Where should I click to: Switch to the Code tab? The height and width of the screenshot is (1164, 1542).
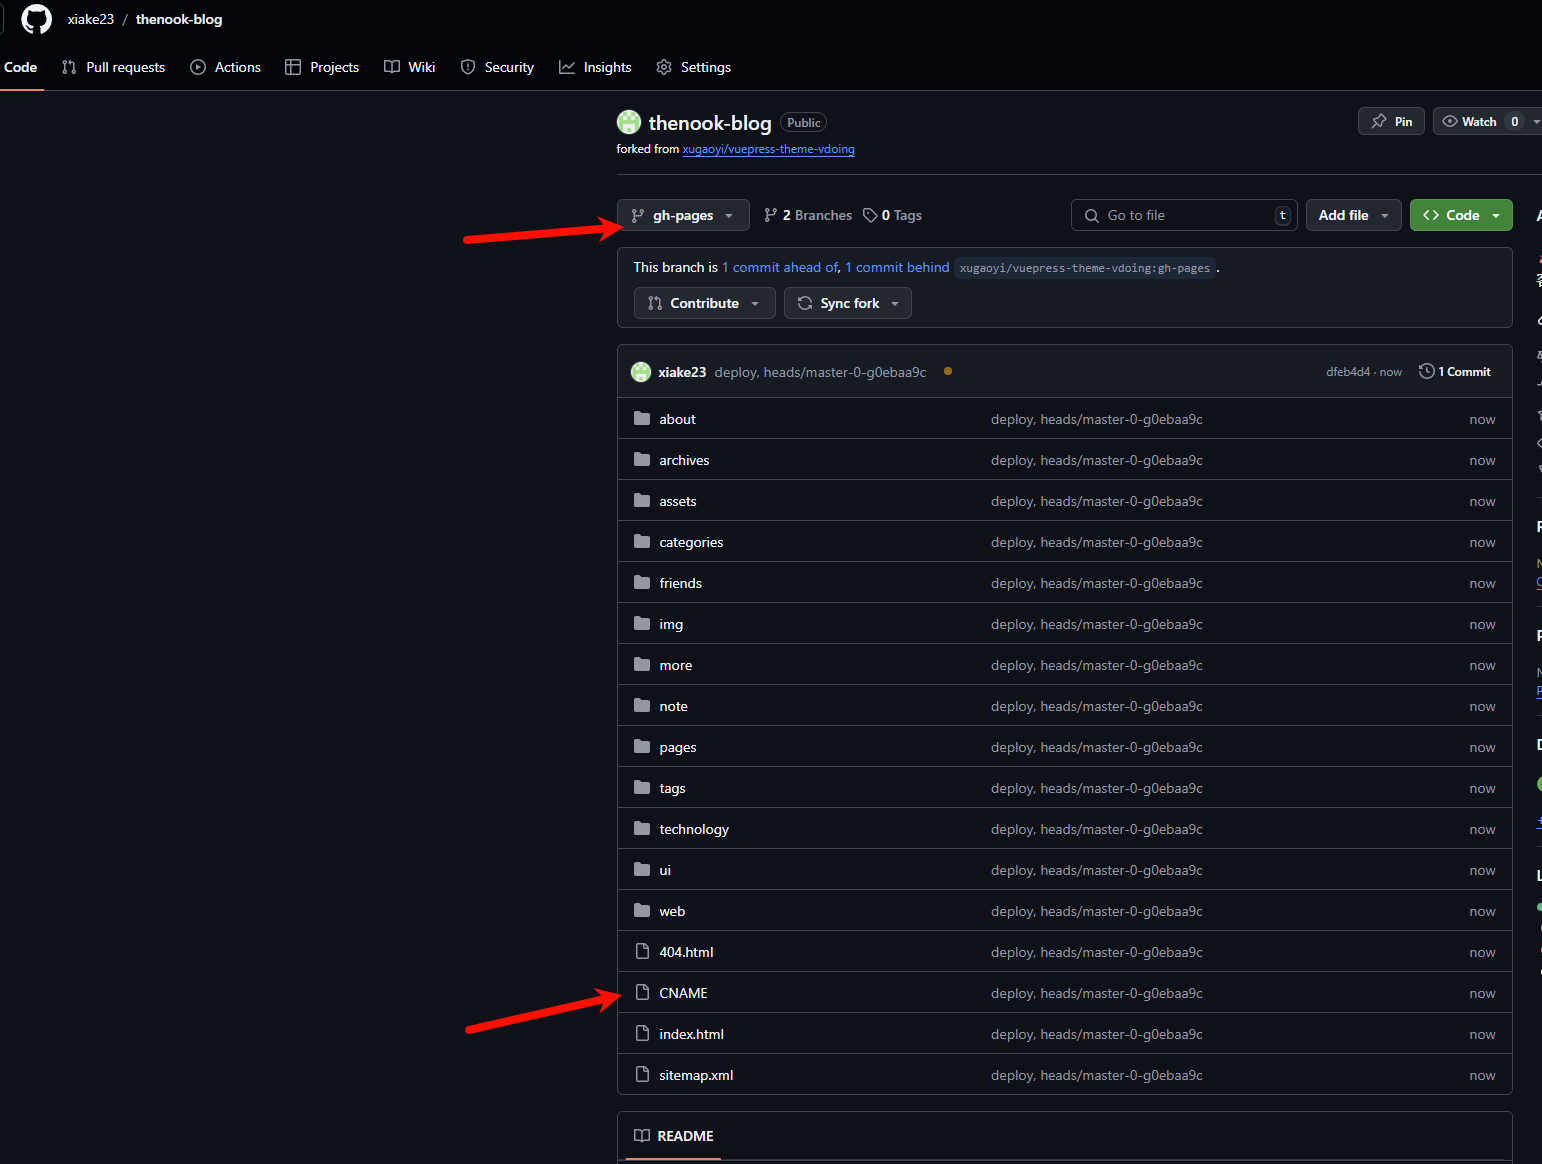click(20, 67)
